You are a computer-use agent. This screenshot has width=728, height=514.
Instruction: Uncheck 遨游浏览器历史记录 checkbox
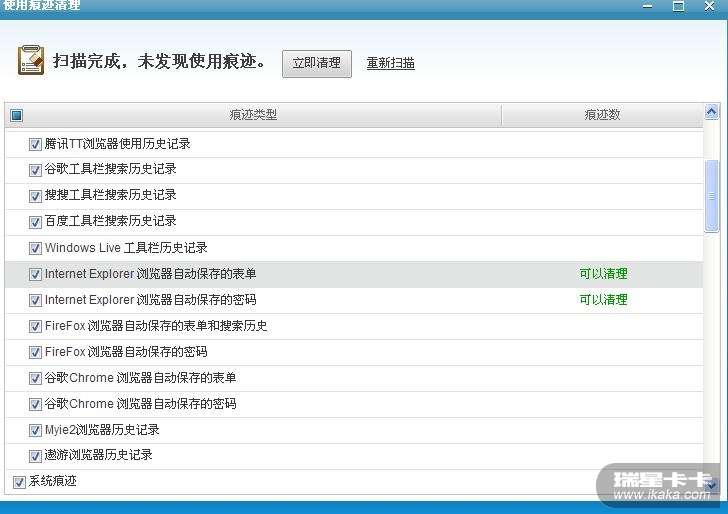coord(35,456)
